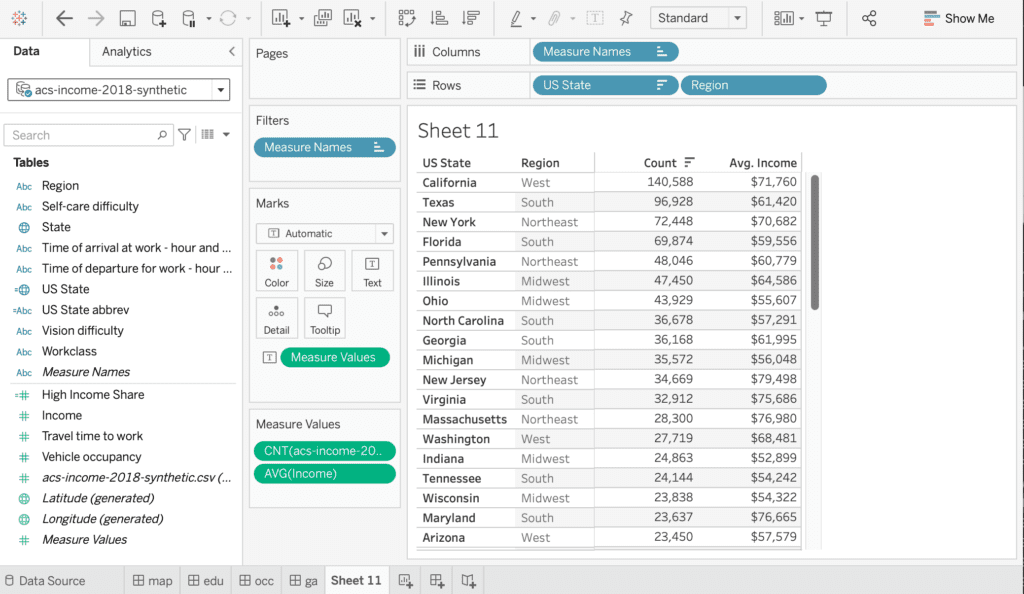Select the Measure Values pill on Marks
The image size is (1024, 594).
tap(335, 357)
